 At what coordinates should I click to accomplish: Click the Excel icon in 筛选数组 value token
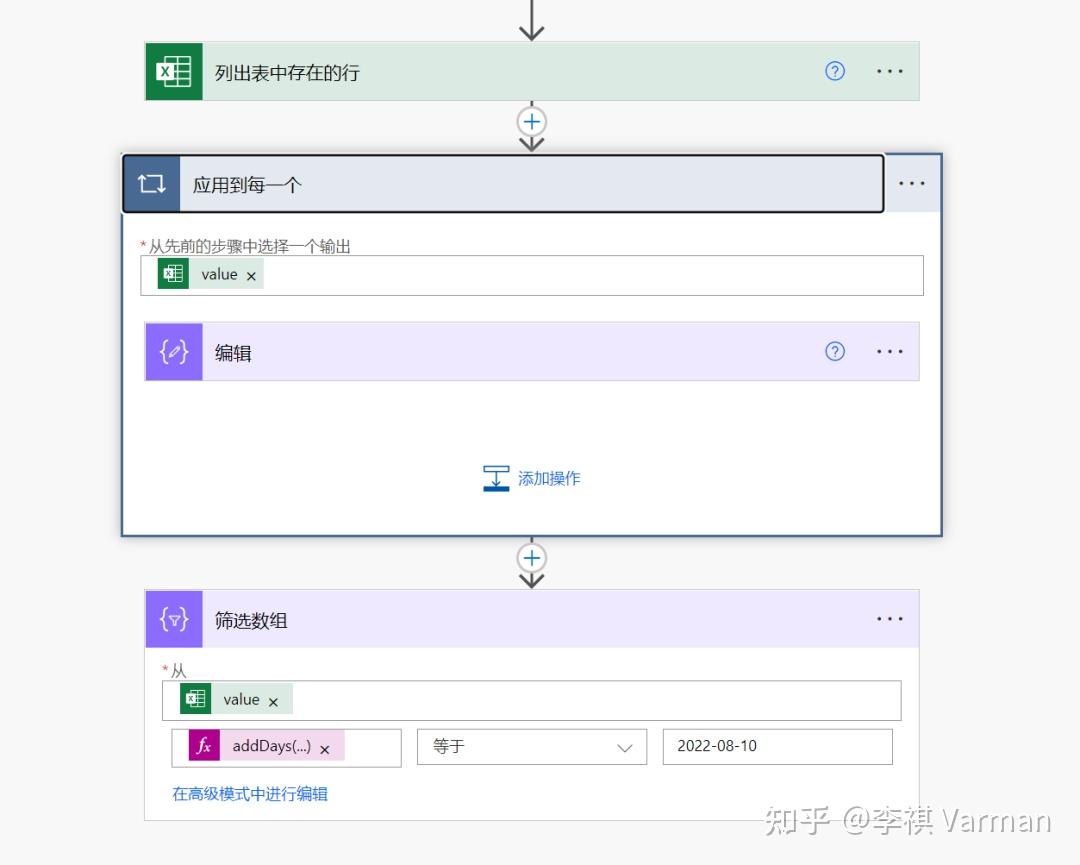pos(195,698)
